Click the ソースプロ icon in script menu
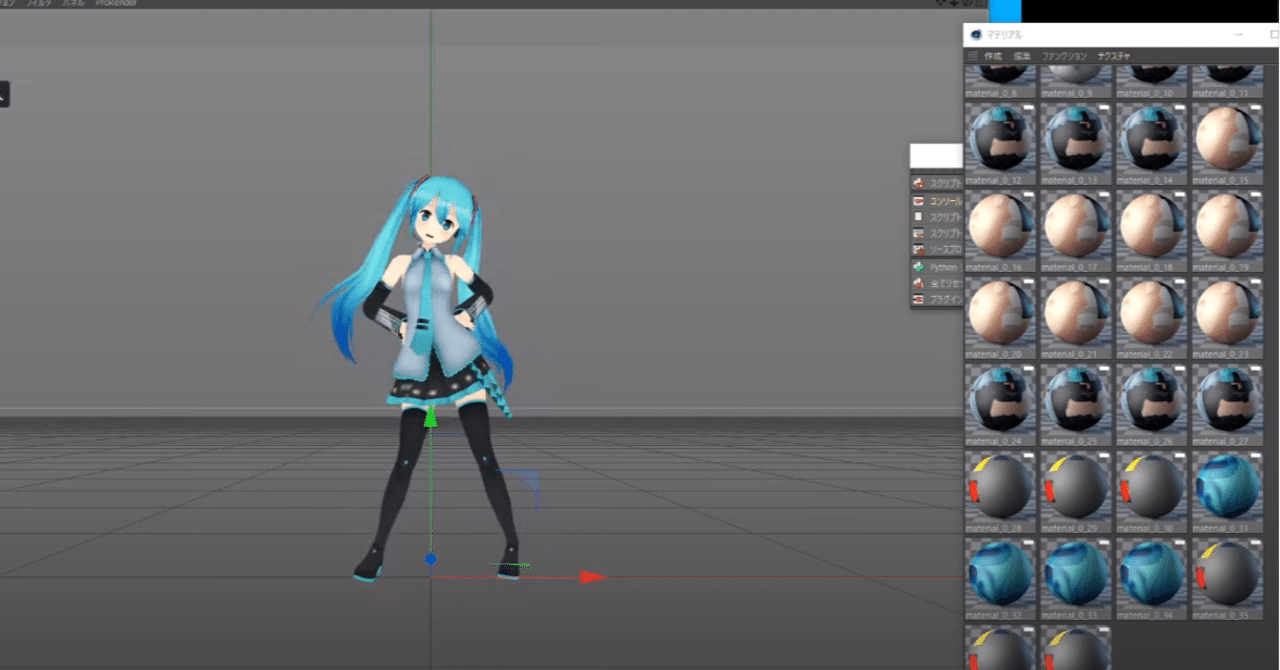 [x=918, y=249]
